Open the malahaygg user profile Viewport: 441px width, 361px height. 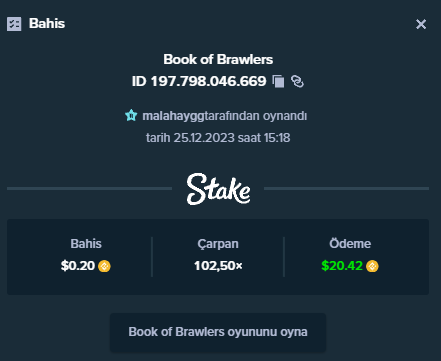click(x=173, y=116)
